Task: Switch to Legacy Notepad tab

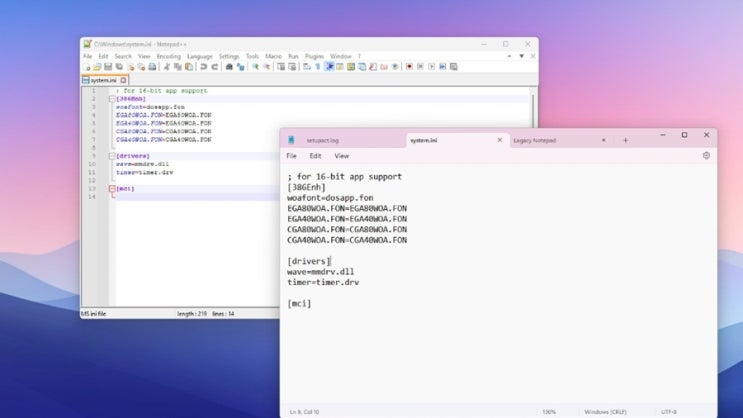Action: [x=535, y=140]
